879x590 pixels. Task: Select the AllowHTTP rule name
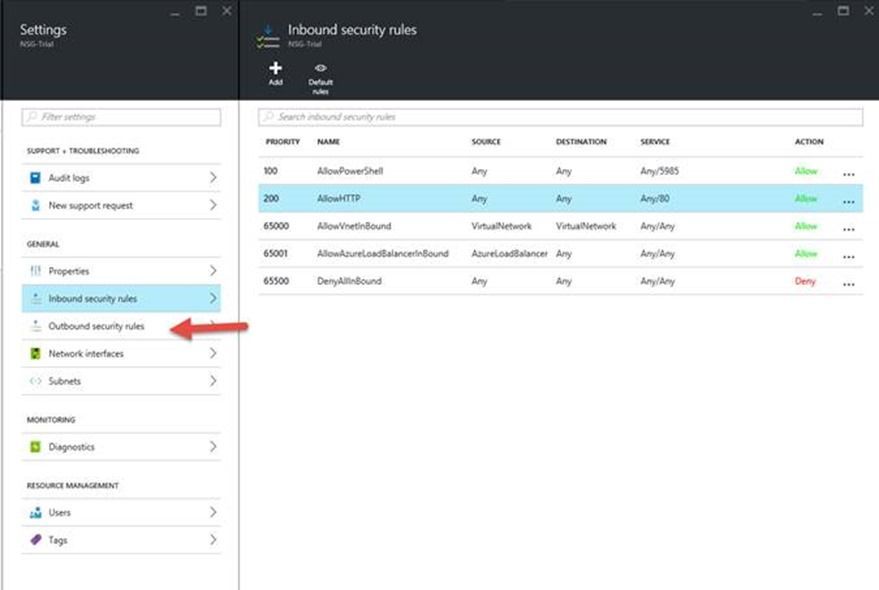click(339, 199)
